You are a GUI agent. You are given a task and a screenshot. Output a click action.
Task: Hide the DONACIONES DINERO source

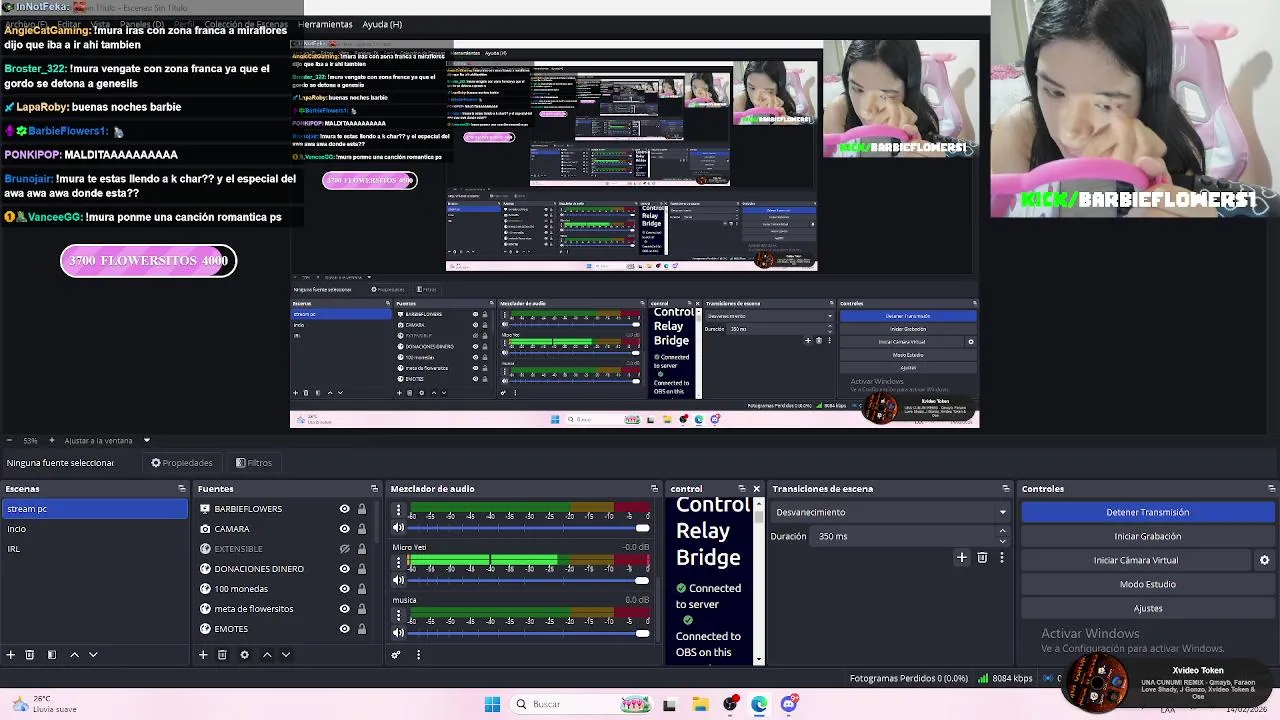tap(345, 569)
